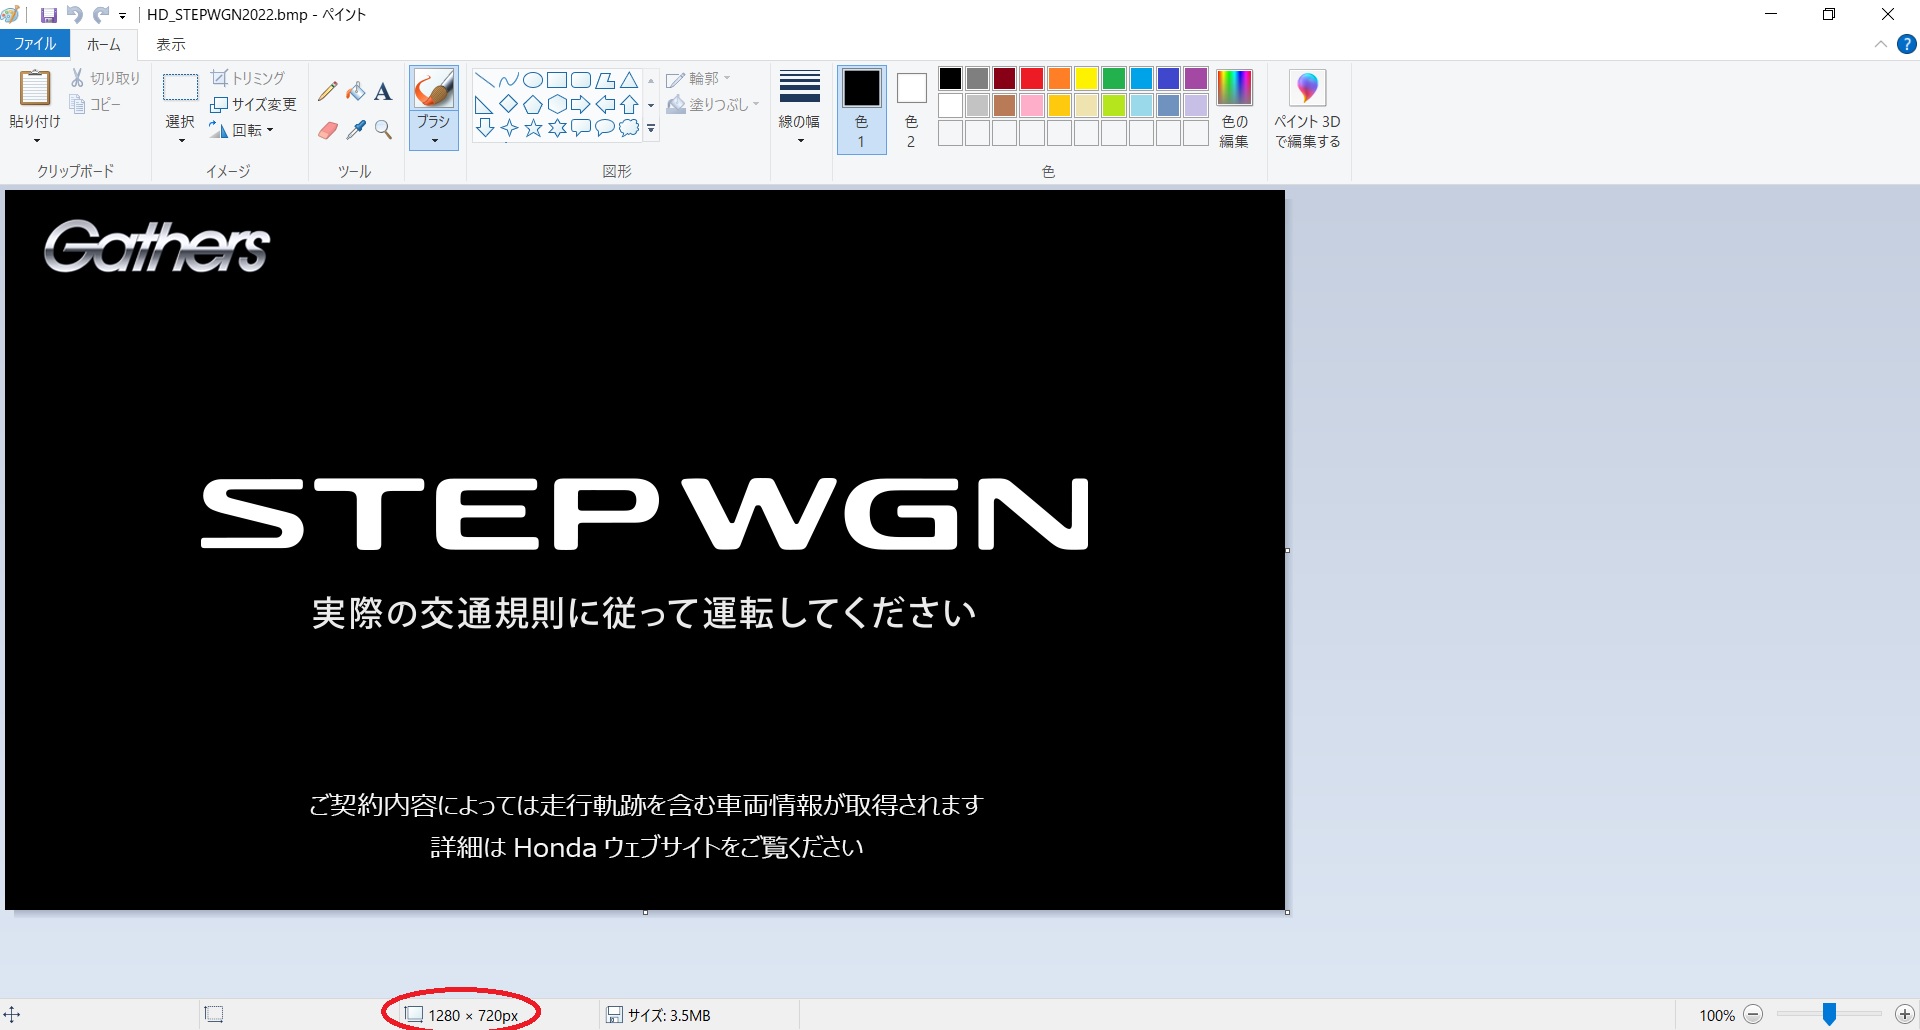This screenshot has width=1920, height=1030.
Task: Open Paint help question mark icon
Action: [x=1907, y=44]
